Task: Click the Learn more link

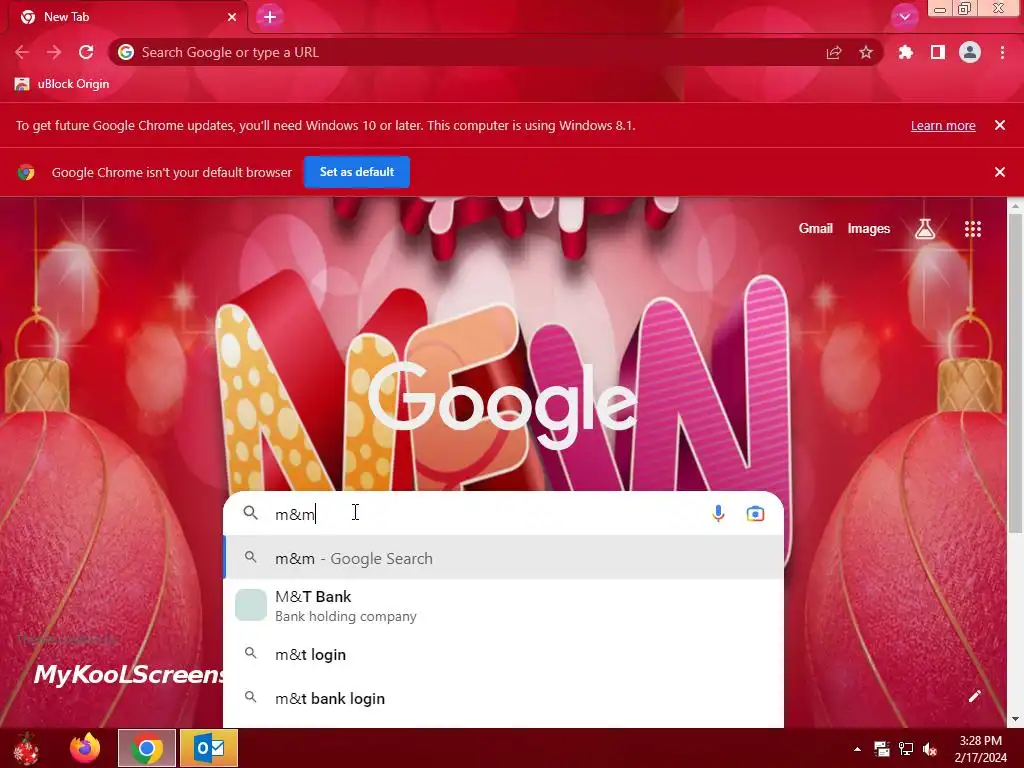Action: (943, 125)
